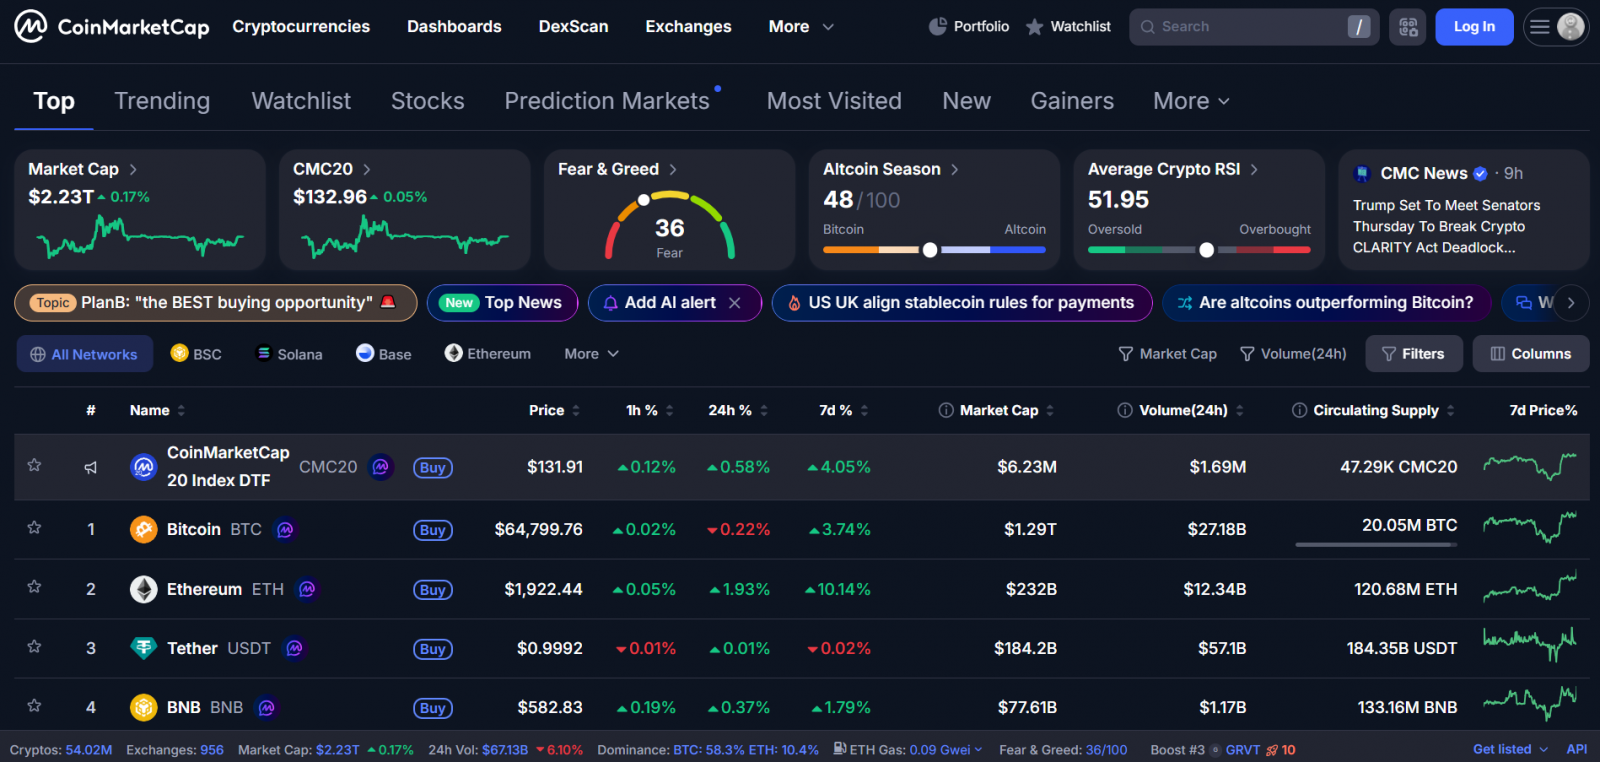Click the badge icon next to BTC
This screenshot has height=762, width=1600.
point(285,530)
